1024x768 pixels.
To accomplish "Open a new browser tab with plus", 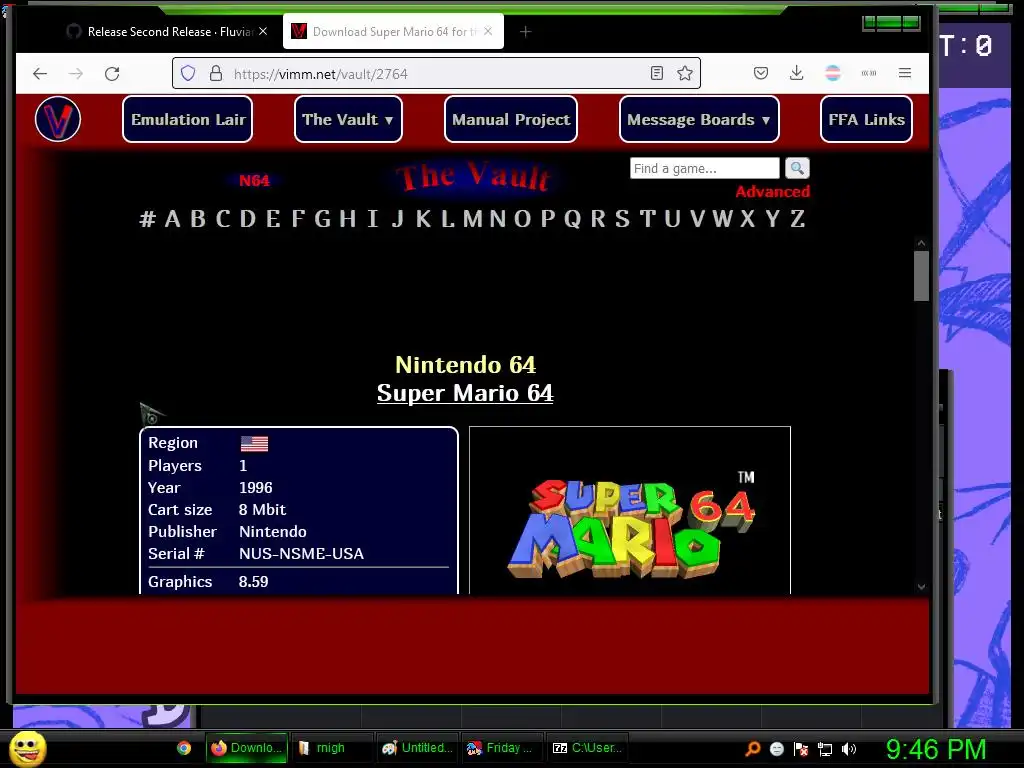I will (525, 31).
